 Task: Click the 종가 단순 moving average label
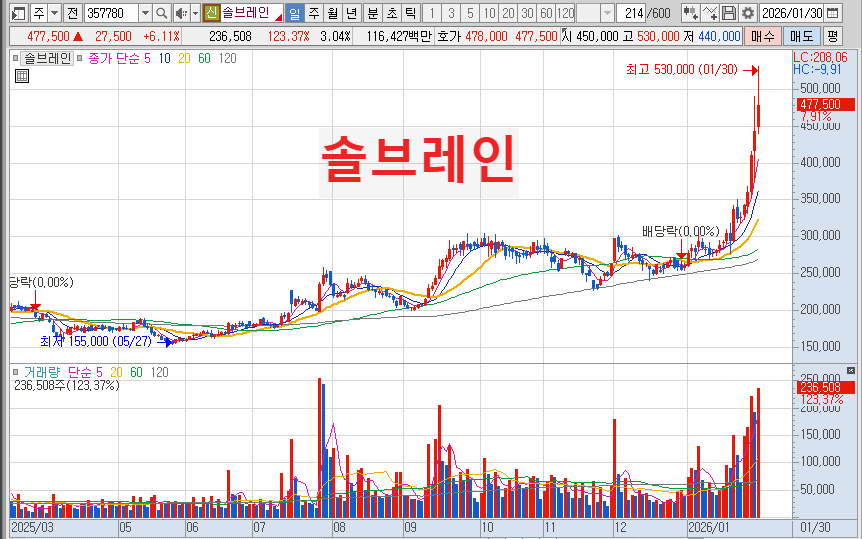[x=114, y=58]
